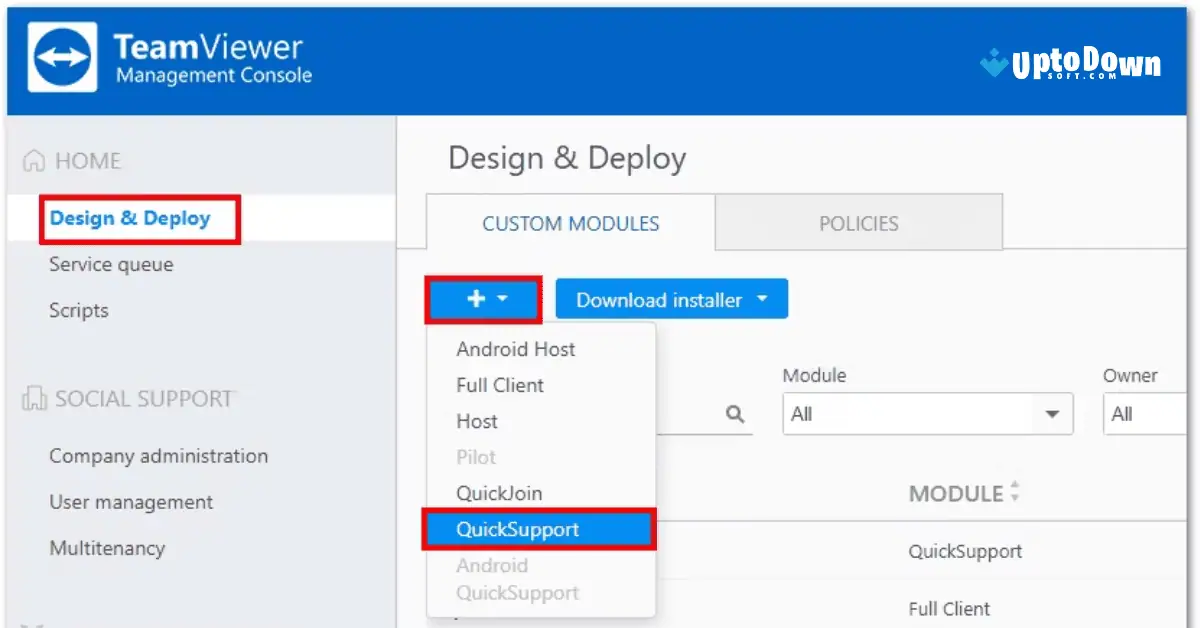Click the plus icon to add a module

tap(475, 298)
